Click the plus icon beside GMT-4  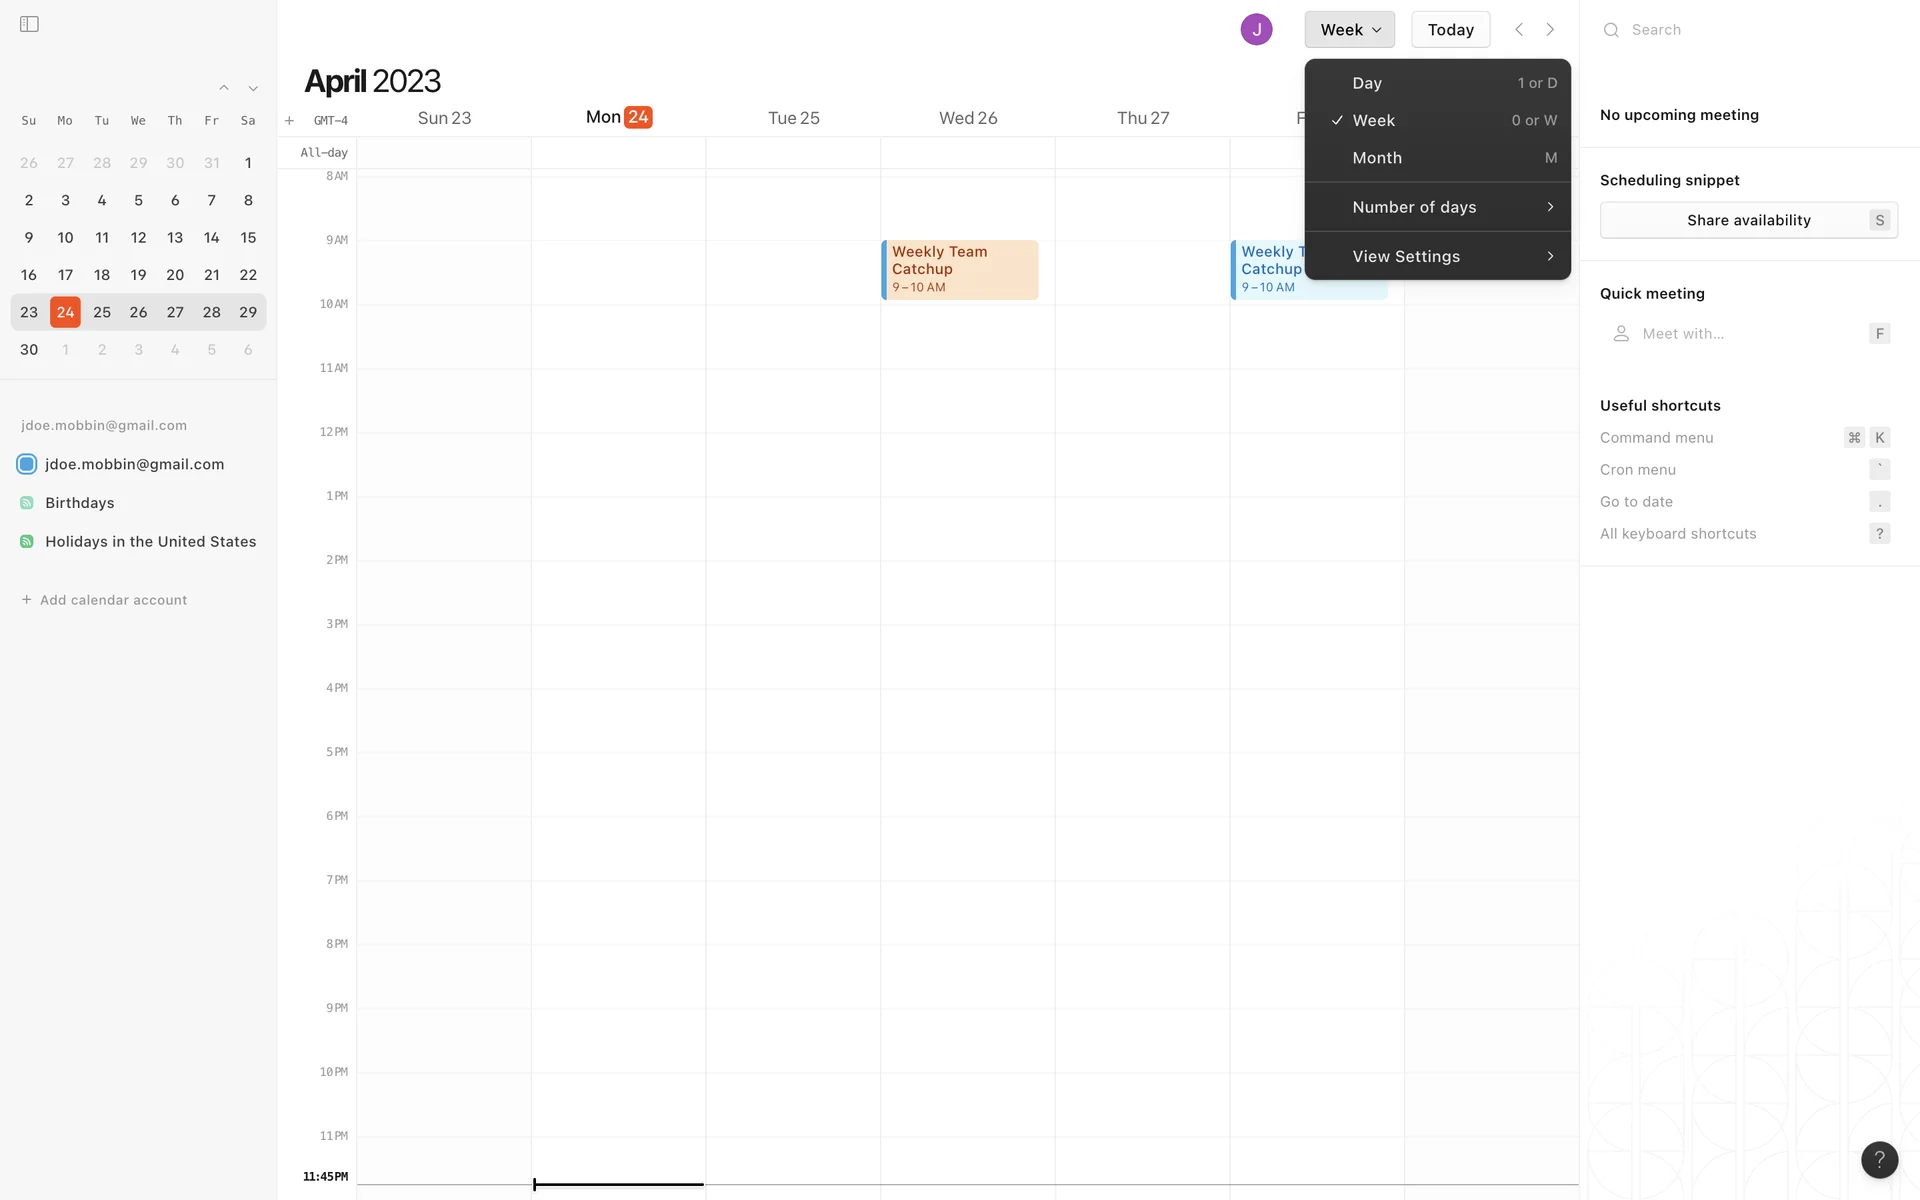[289, 120]
